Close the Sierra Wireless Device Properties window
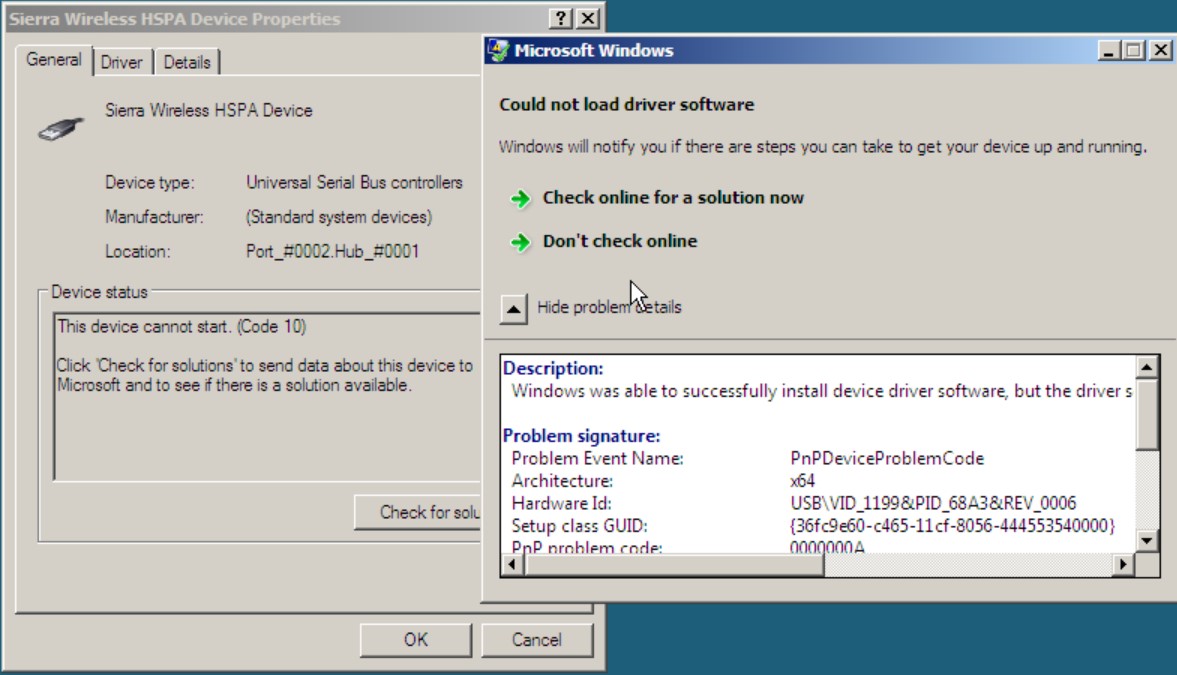This screenshot has width=1177, height=675. (x=588, y=19)
